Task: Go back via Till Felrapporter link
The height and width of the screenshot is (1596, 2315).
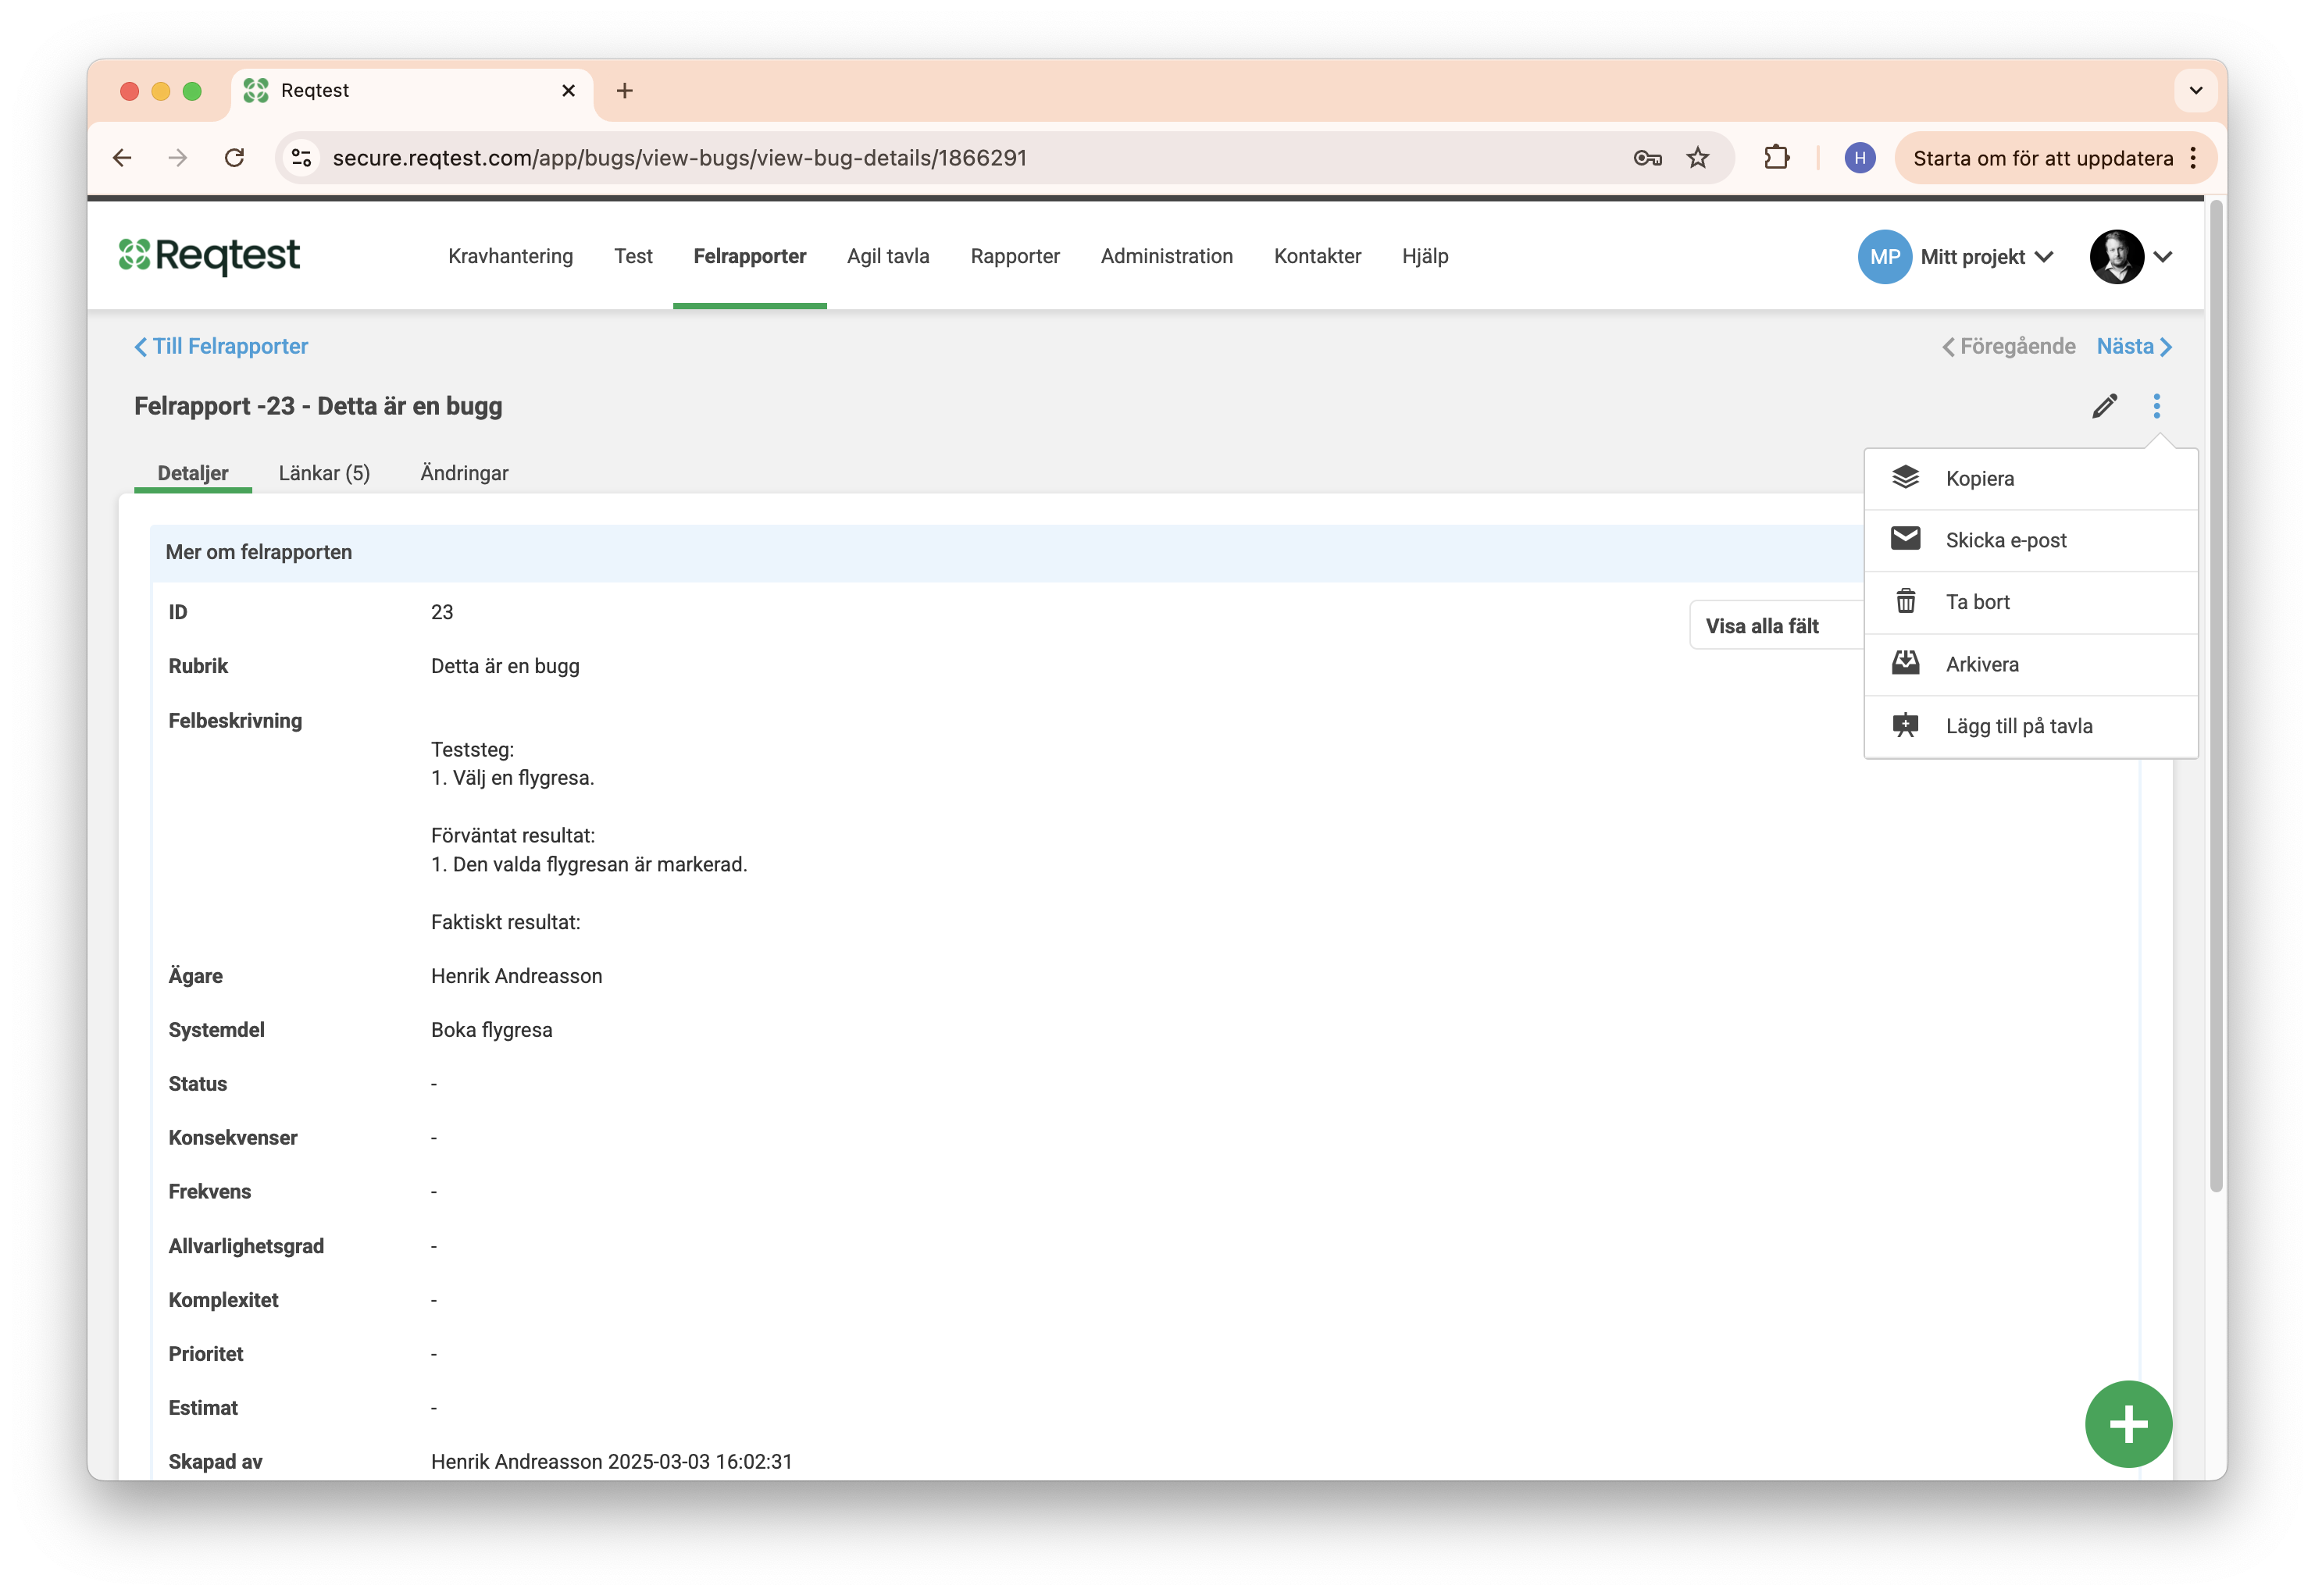Action: (x=221, y=346)
